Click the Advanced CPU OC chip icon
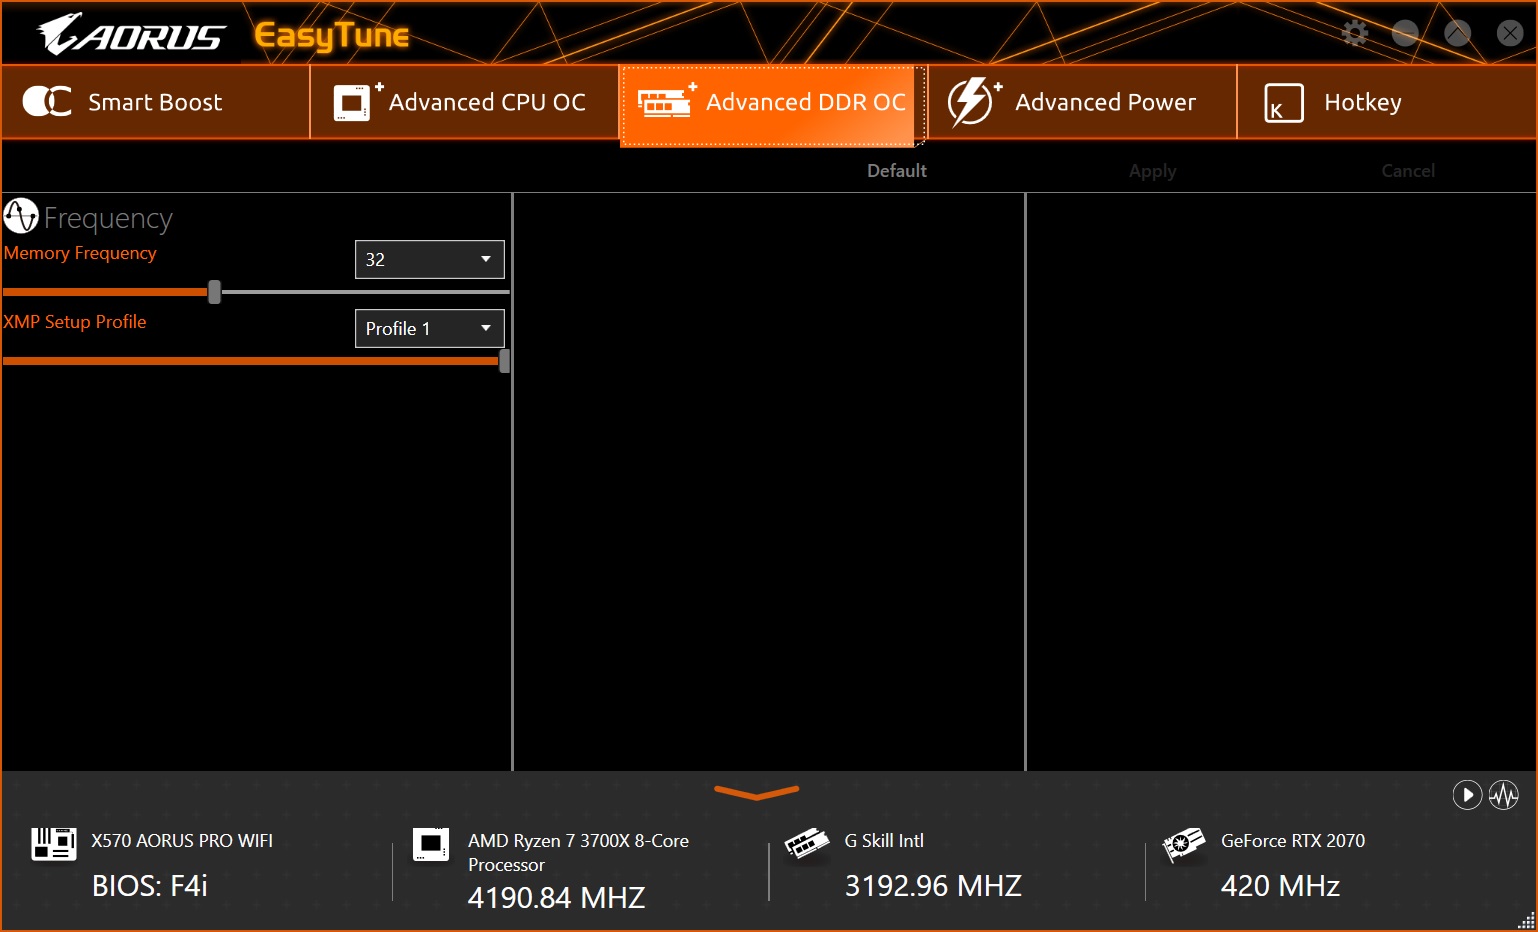1538x932 pixels. point(357,101)
